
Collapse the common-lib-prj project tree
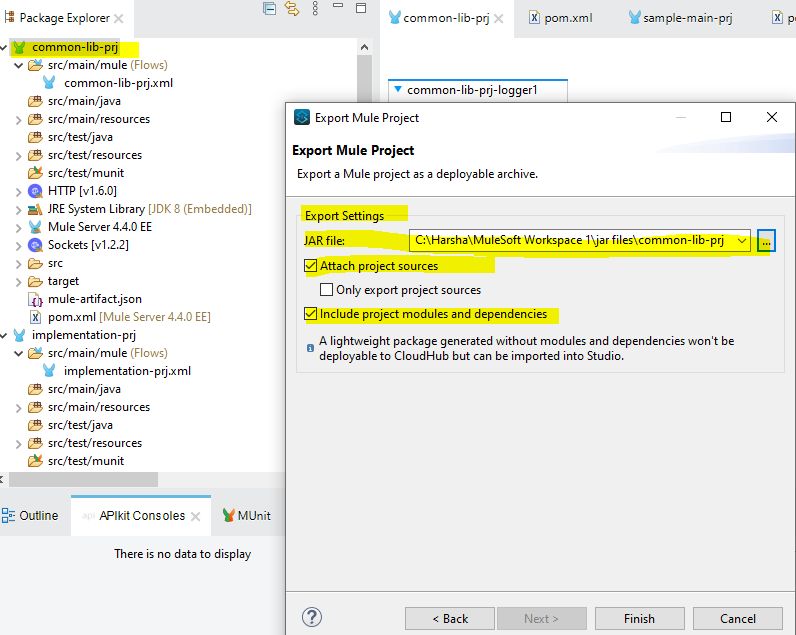click(4, 48)
